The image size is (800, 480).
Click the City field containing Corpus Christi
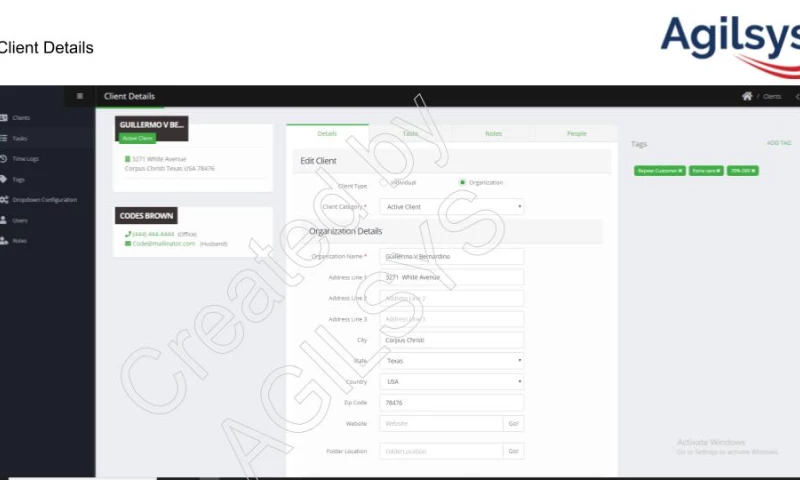pyautogui.click(x=452, y=340)
